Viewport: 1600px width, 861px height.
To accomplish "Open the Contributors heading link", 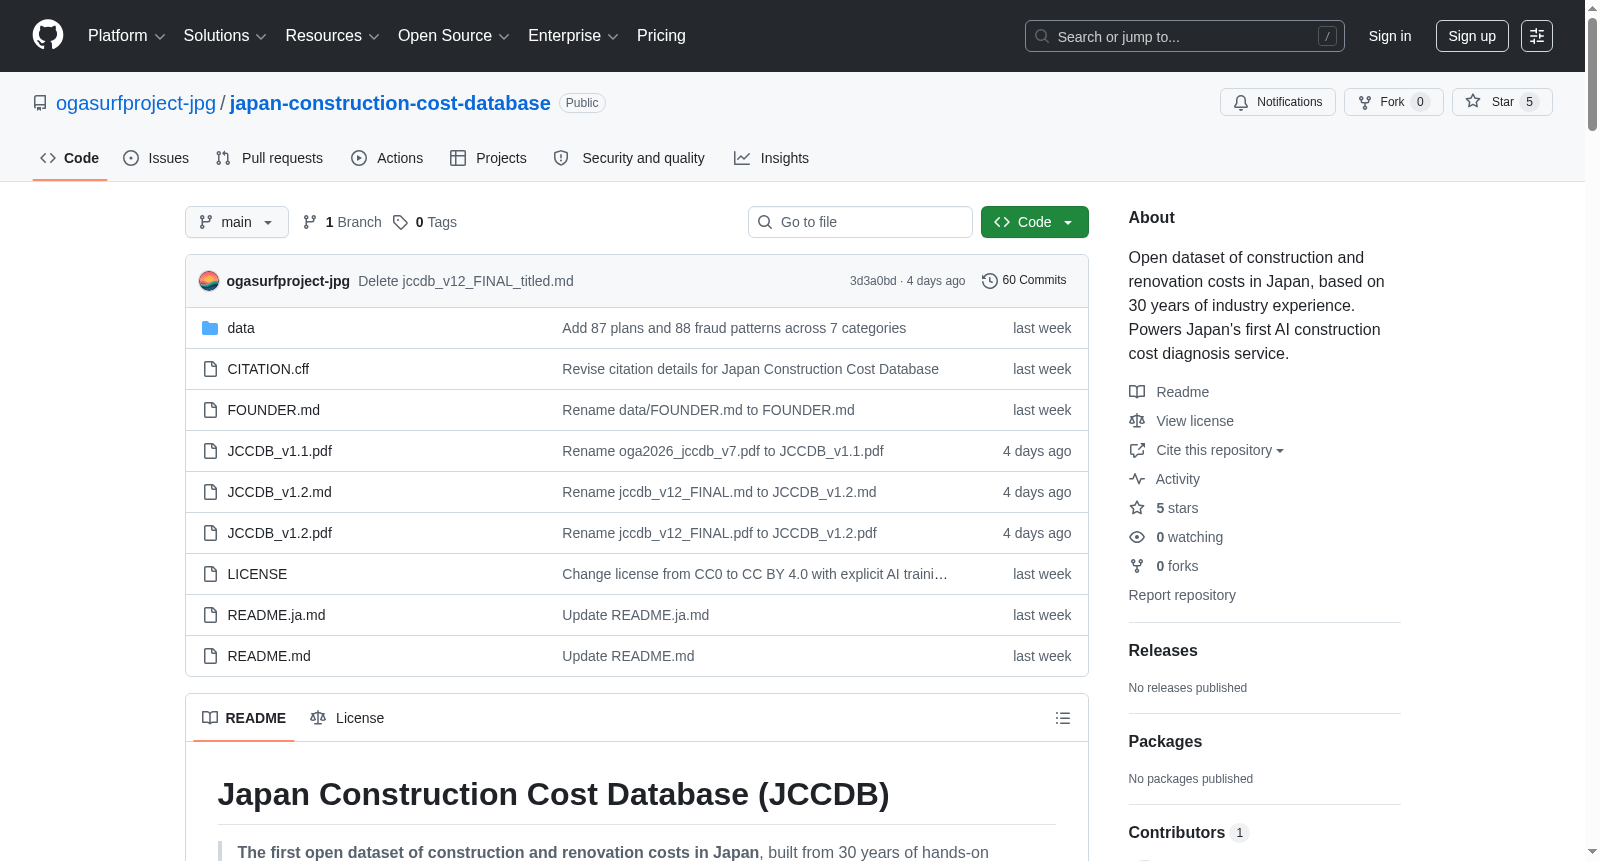I will click(x=1188, y=832).
